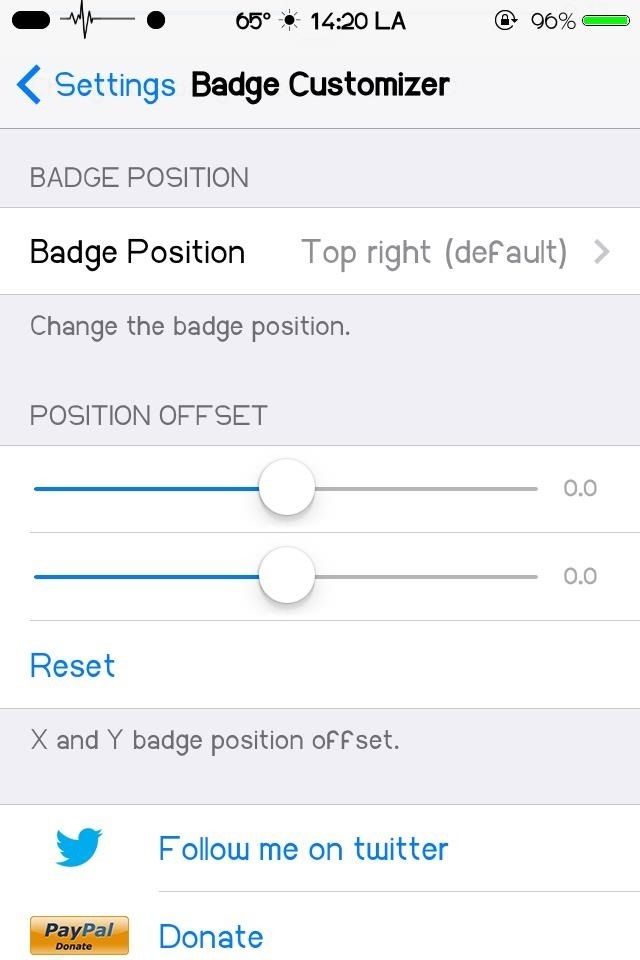The width and height of the screenshot is (640, 960).
Task: Tap the back arrow chevron icon
Action: click(30, 85)
